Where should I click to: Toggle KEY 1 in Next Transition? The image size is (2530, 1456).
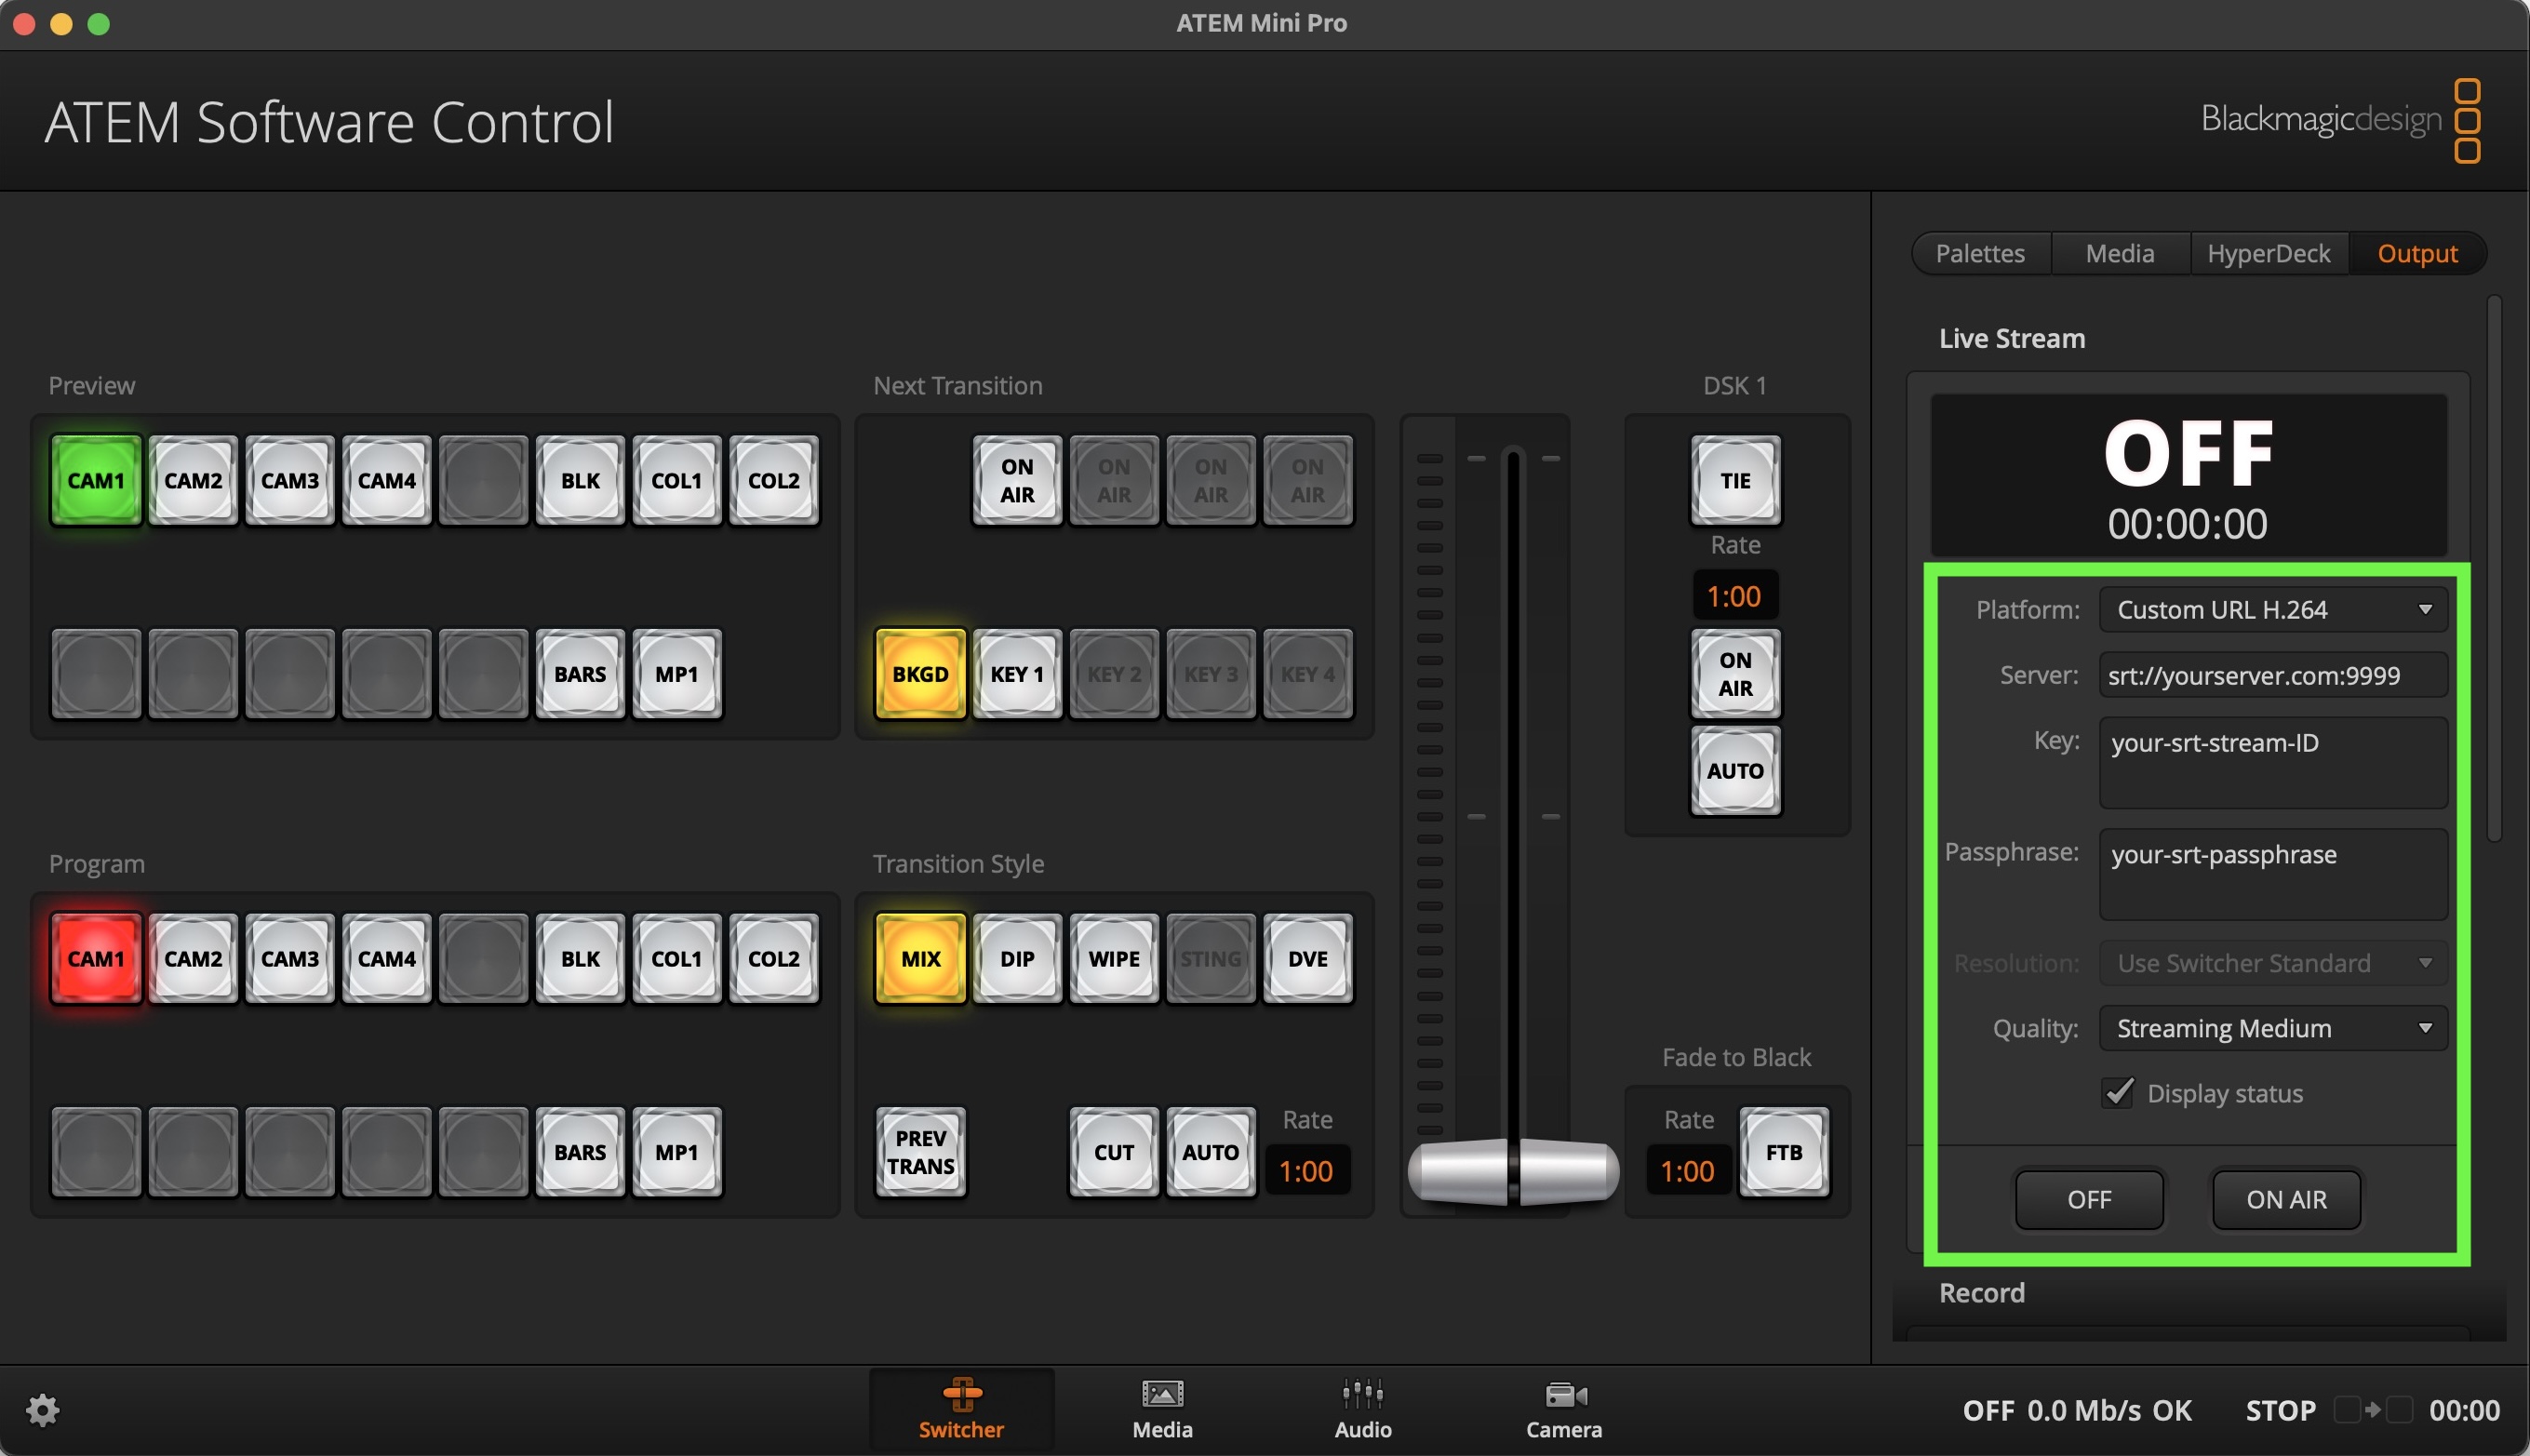click(x=1016, y=674)
